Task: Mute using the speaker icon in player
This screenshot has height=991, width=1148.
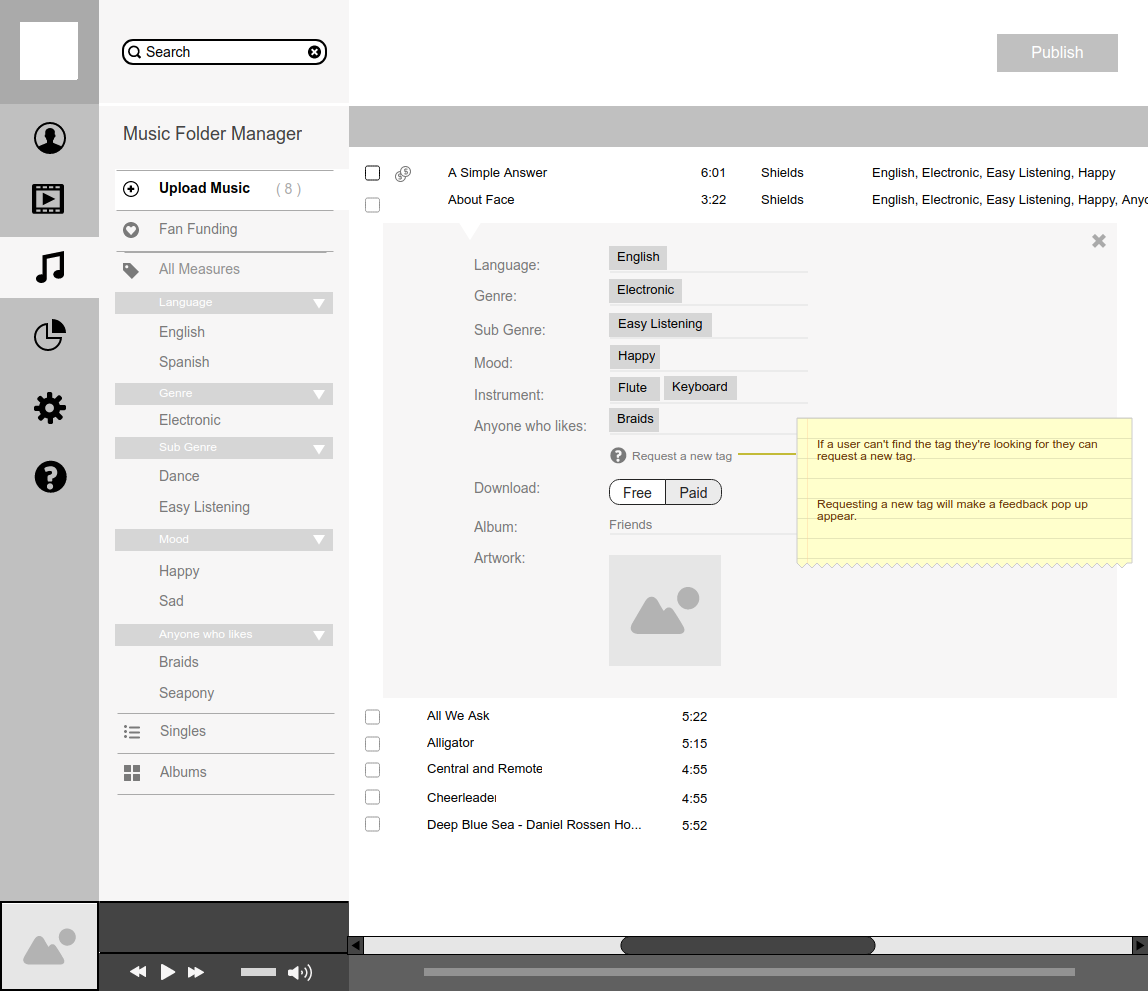Action: 299,972
